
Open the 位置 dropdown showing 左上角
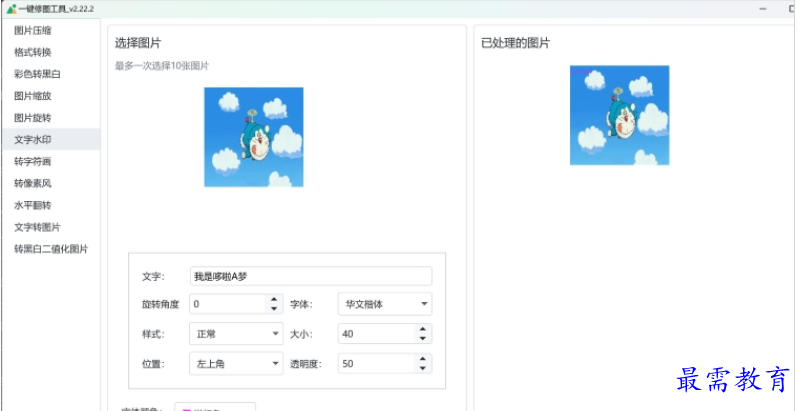[236, 364]
